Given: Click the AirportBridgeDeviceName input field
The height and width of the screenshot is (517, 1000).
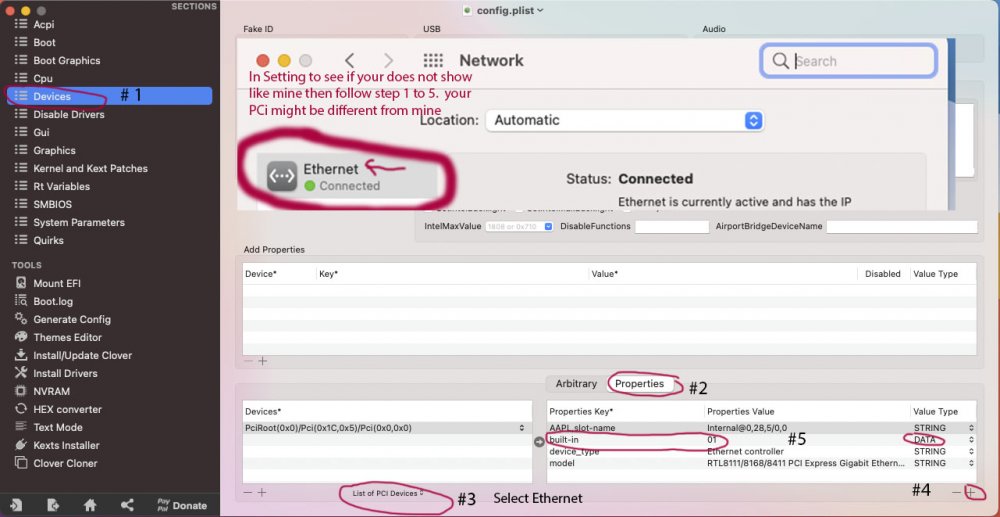Looking at the screenshot, I should (902, 226).
